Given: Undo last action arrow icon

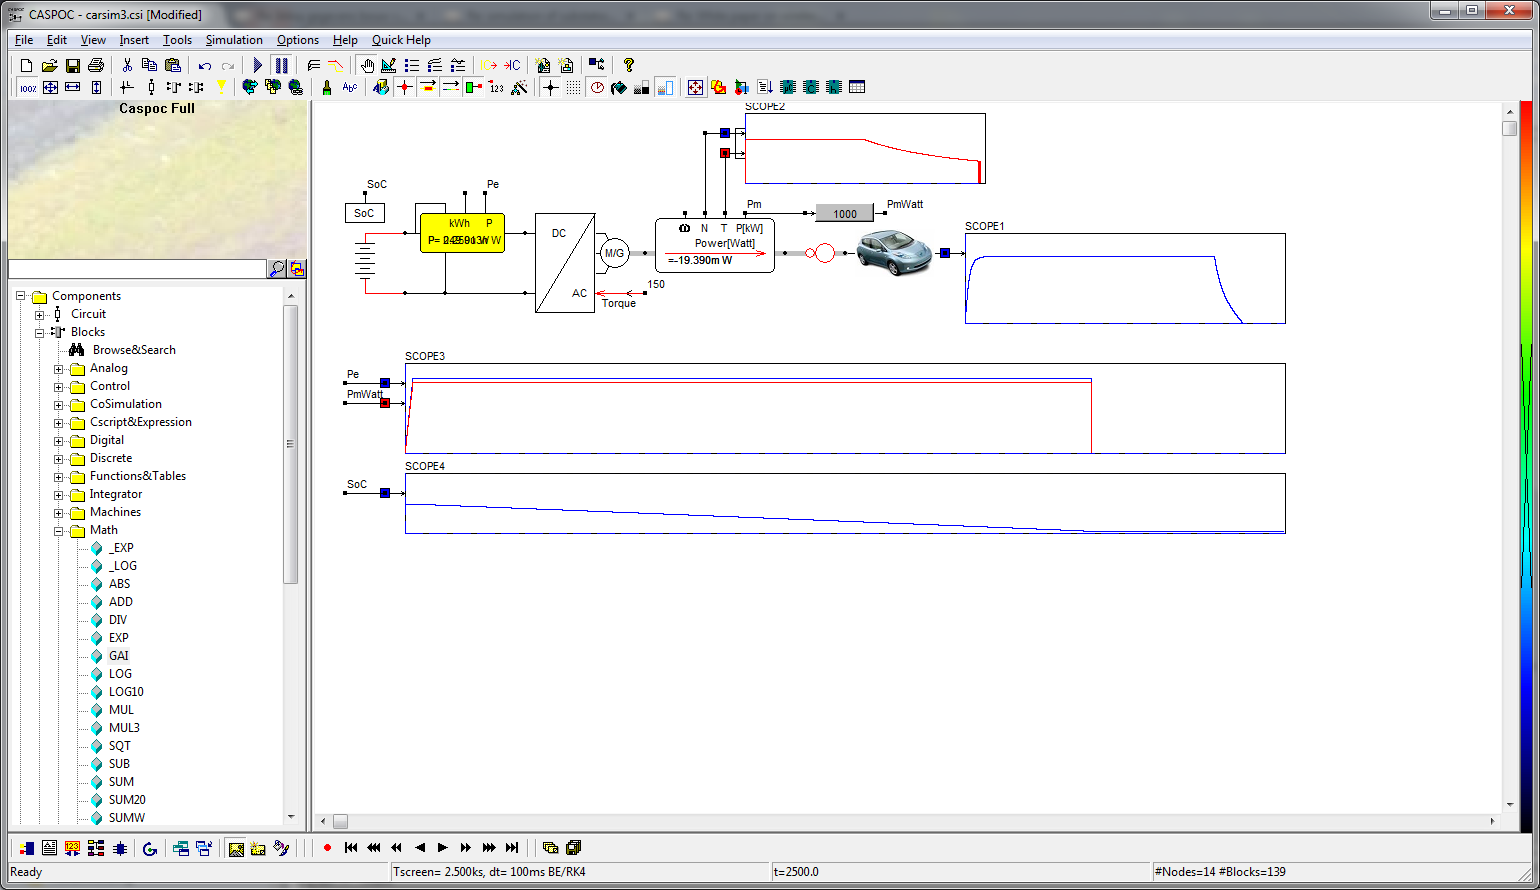Looking at the screenshot, I should (205, 65).
